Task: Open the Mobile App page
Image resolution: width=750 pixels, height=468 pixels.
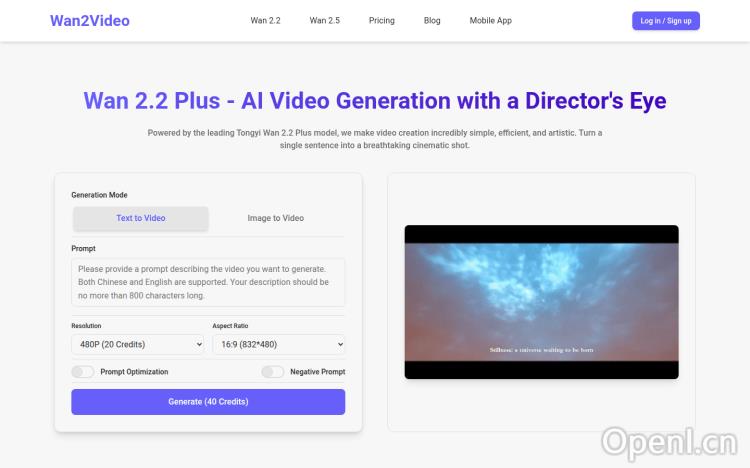Action: click(490, 21)
